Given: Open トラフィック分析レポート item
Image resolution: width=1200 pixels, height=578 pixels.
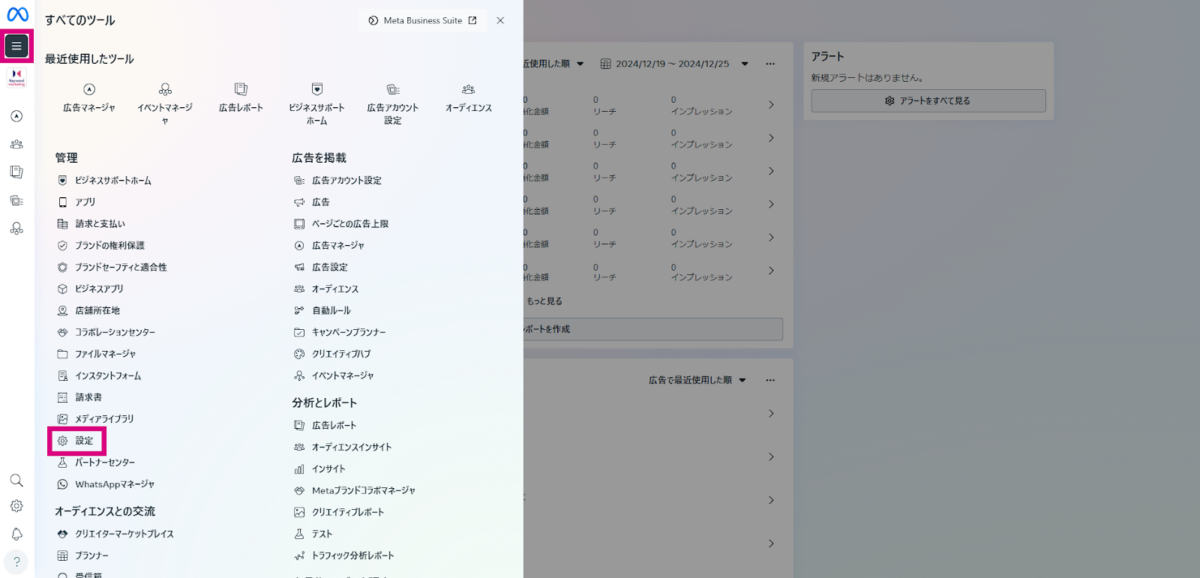Looking at the screenshot, I should [x=344, y=556].
